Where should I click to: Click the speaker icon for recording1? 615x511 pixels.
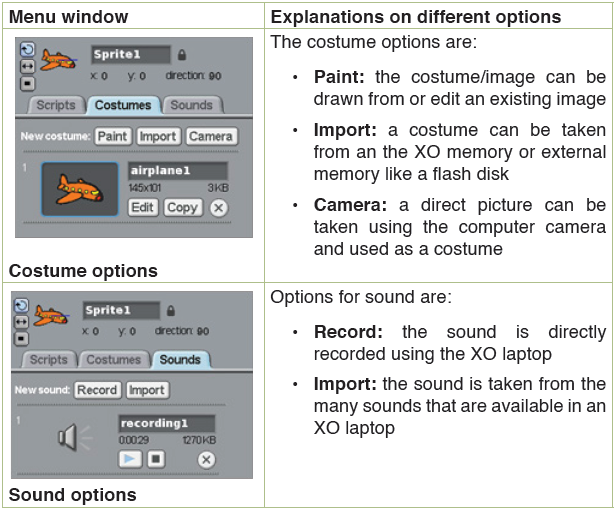pos(74,437)
